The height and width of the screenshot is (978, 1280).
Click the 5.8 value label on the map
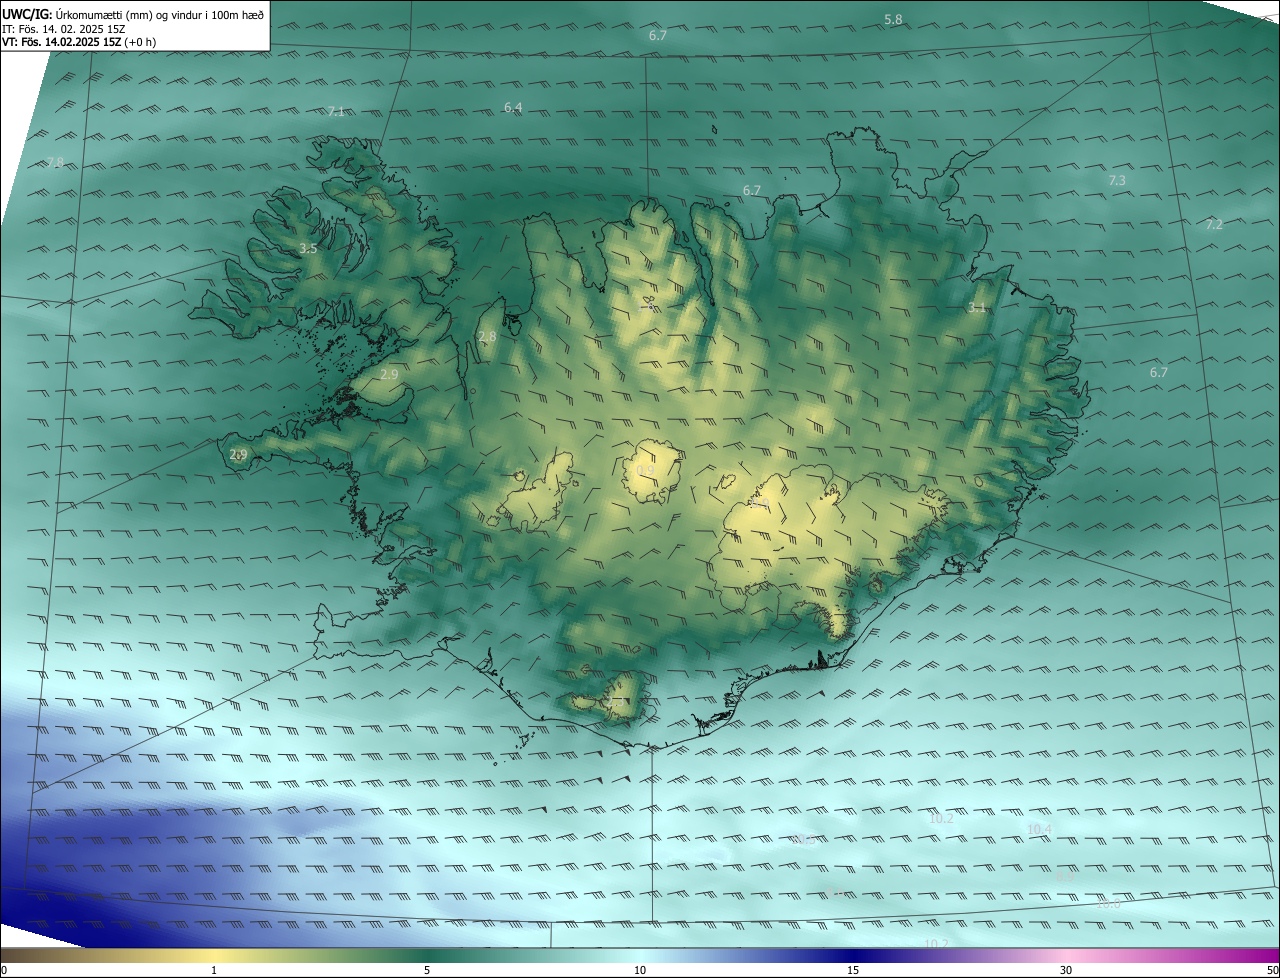click(893, 20)
